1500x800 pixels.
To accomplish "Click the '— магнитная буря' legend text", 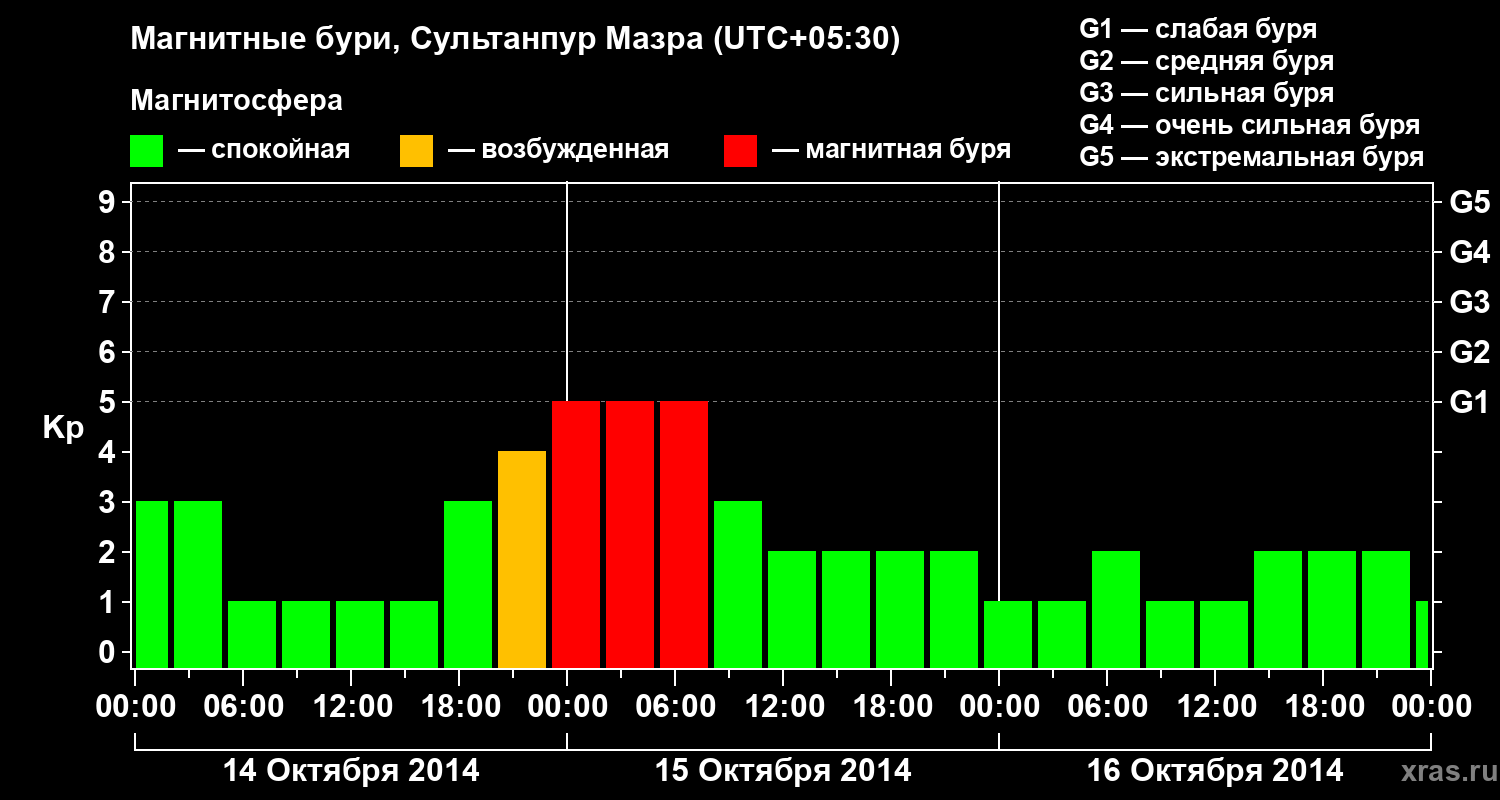I will point(892,151).
